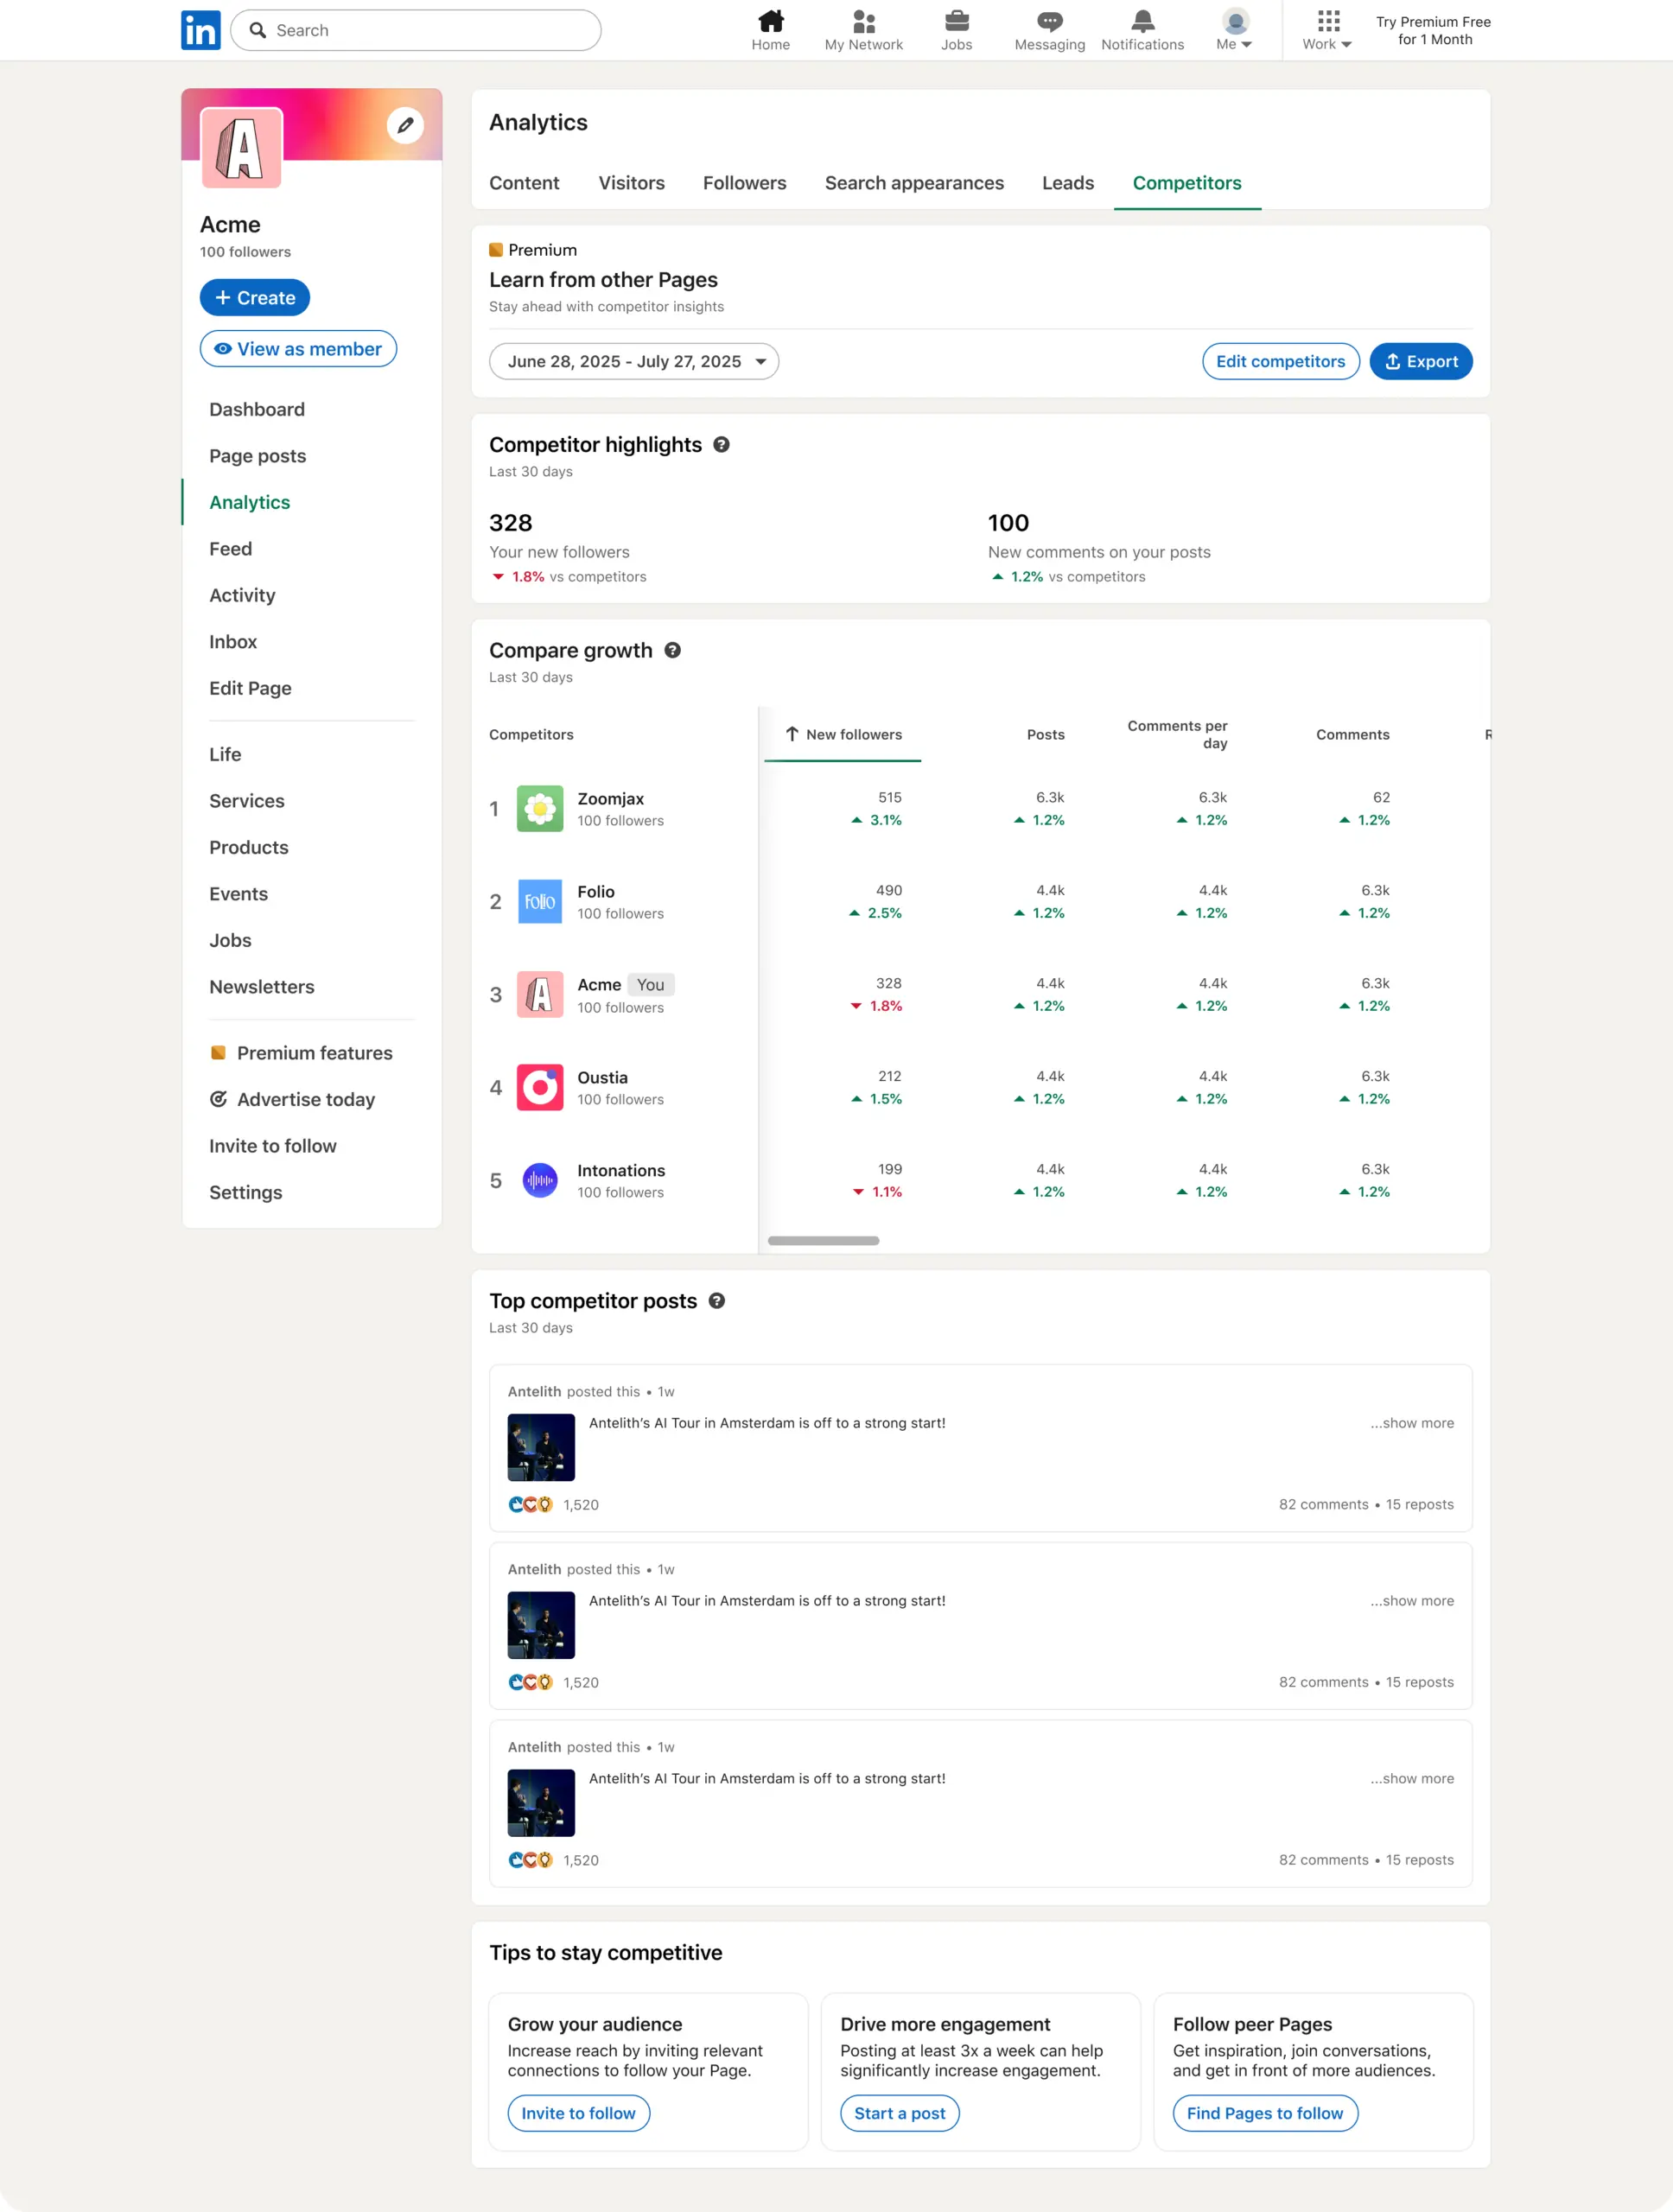Viewport: 1673px width, 2212px height.
Task: Open the Home feed icon
Action: click(770, 21)
